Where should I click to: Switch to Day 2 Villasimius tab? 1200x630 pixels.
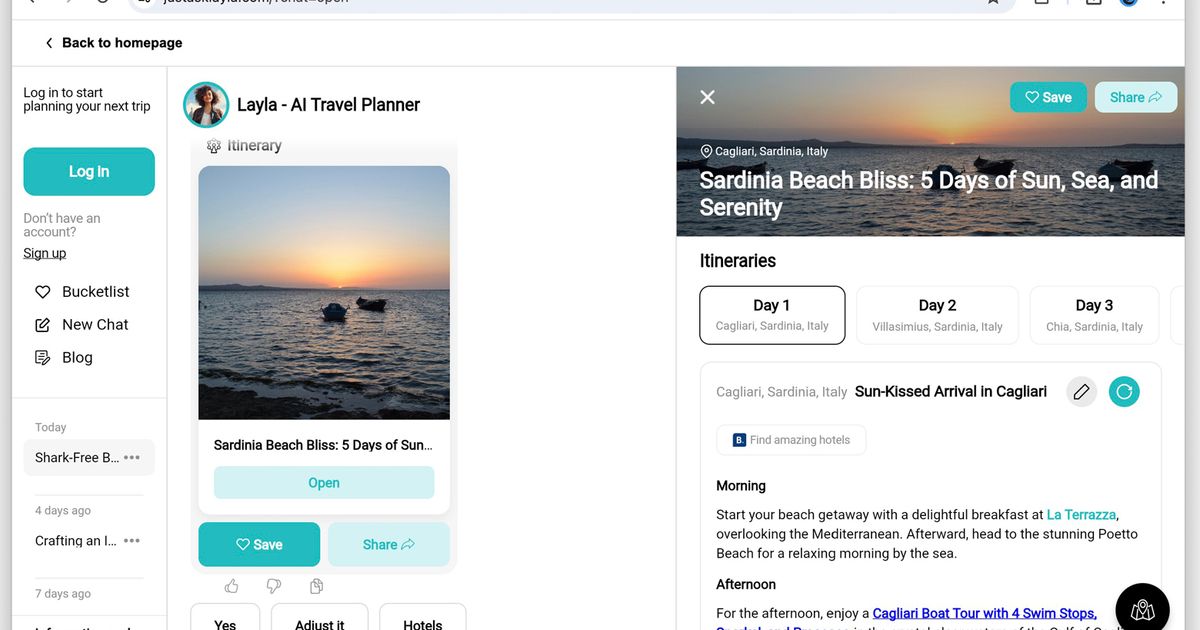937,315
